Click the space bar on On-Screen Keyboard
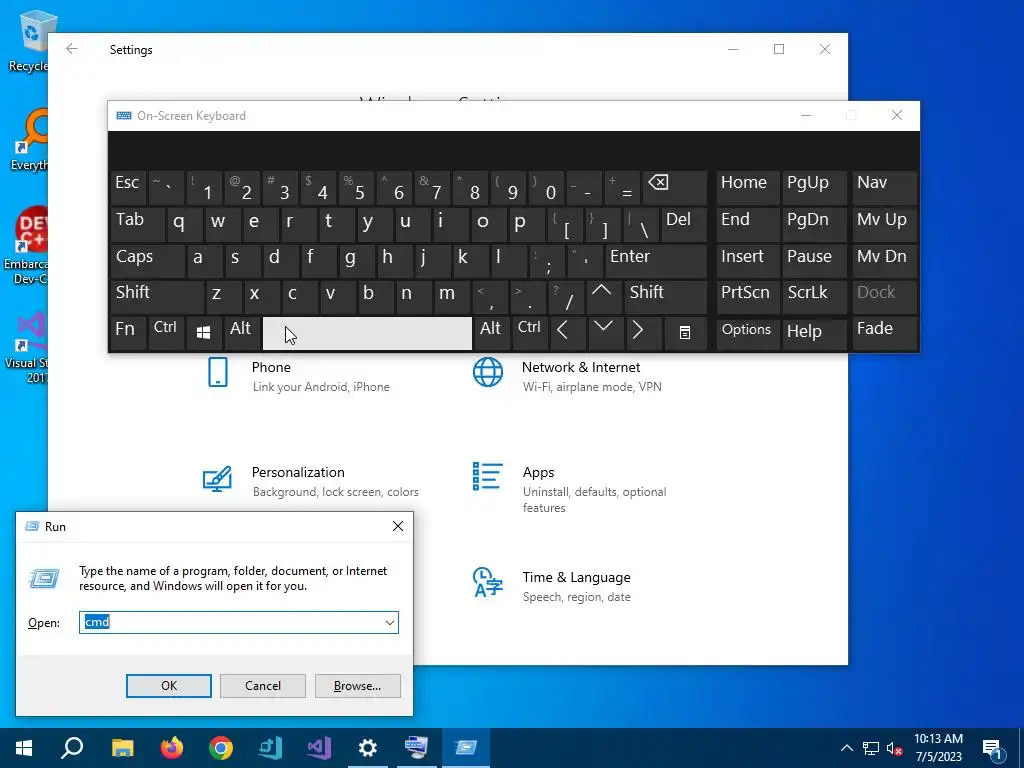This screenshot has height=768, width=1024. pyautogui.click(x=367, y=333)
